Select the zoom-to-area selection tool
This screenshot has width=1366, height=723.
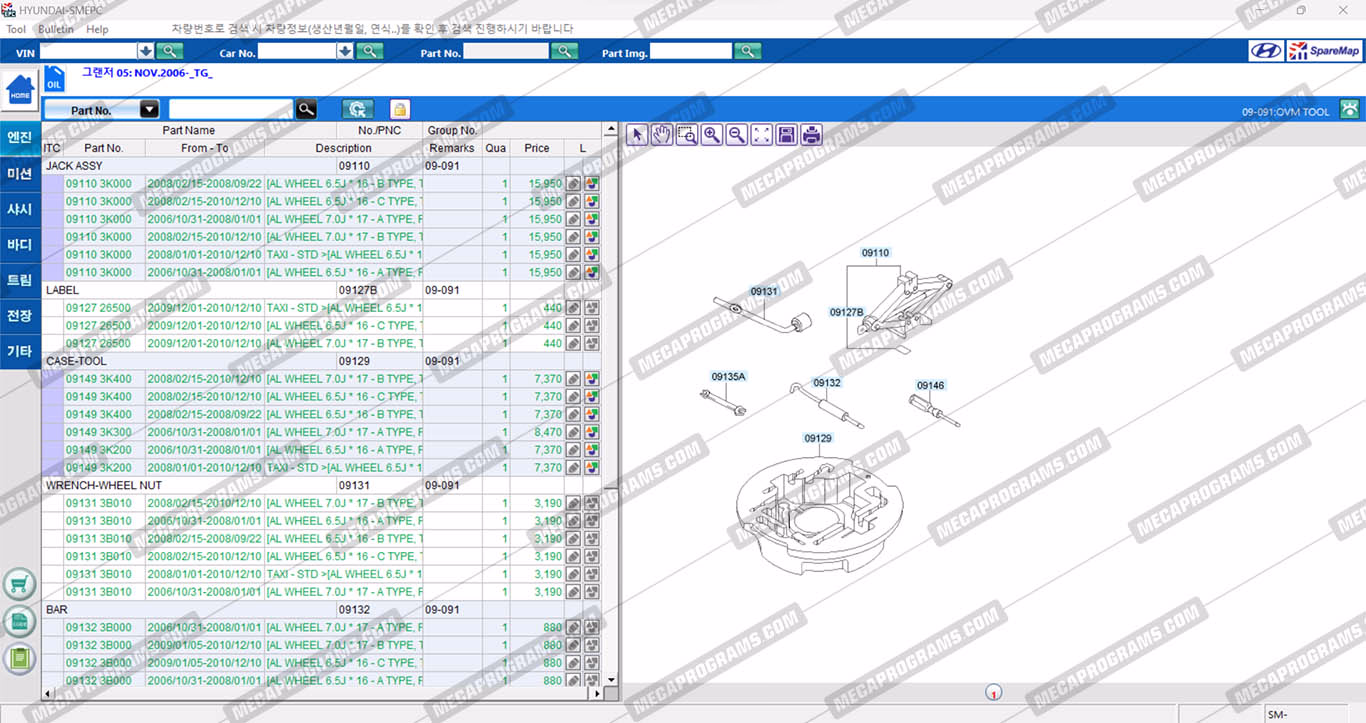click(x=687, y=135)
